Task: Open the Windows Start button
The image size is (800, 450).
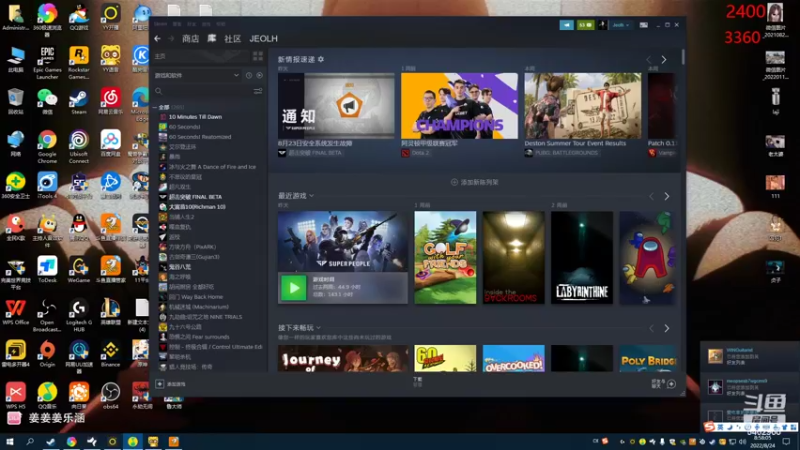Action: click(x=10, y=442)
